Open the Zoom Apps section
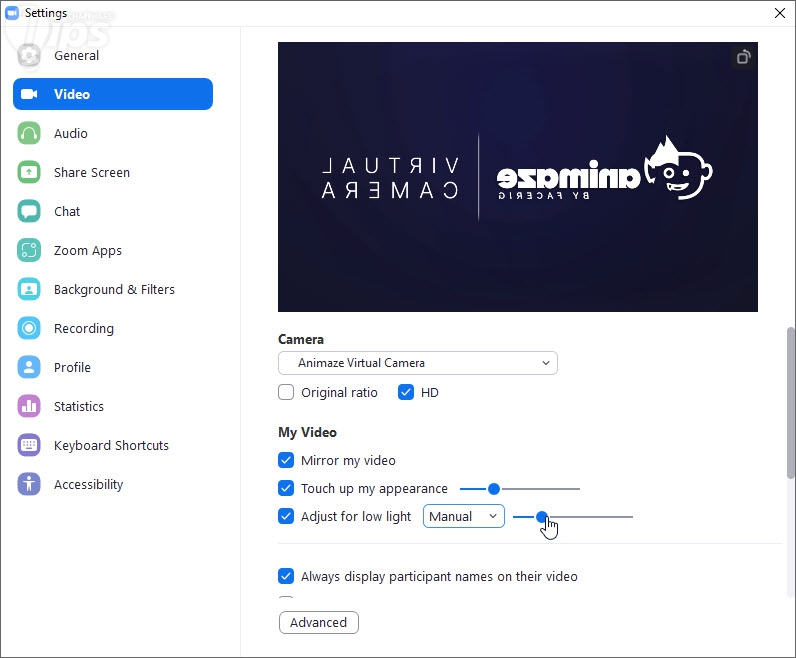Viewport: 796px width, 658px height. [113, 250]
